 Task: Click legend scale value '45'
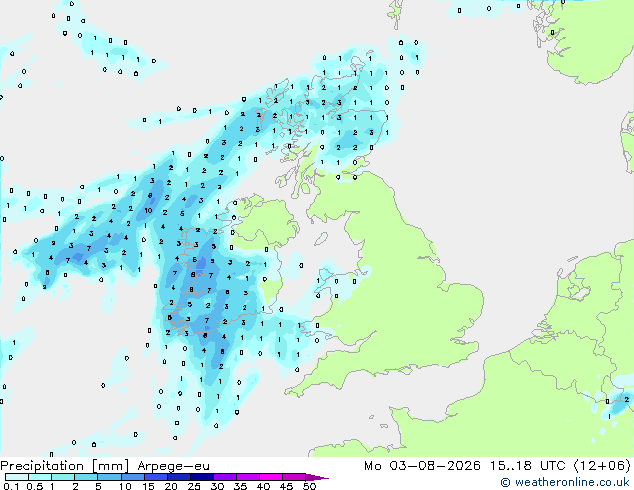286,486
